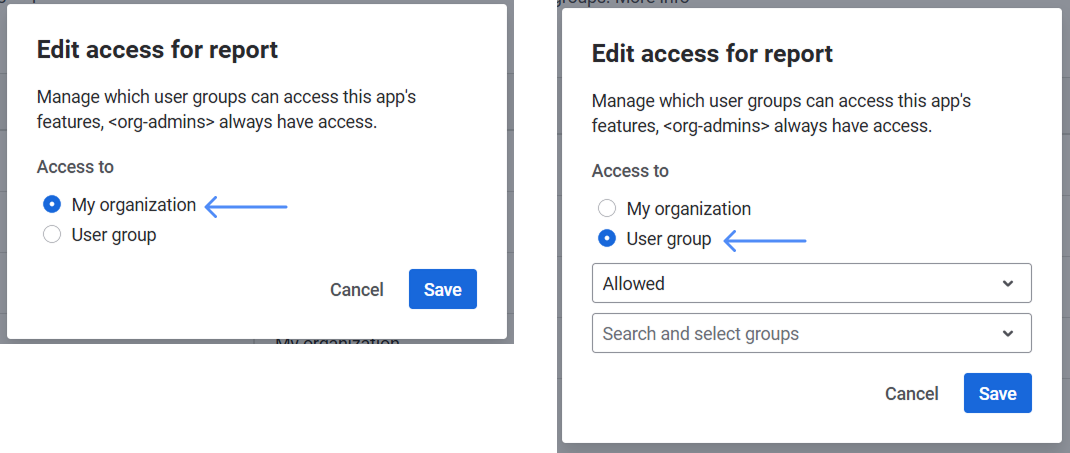Click the User group label above Allowed dropdown
This screenshot has width=1070, height=453.
coord(669,239)
